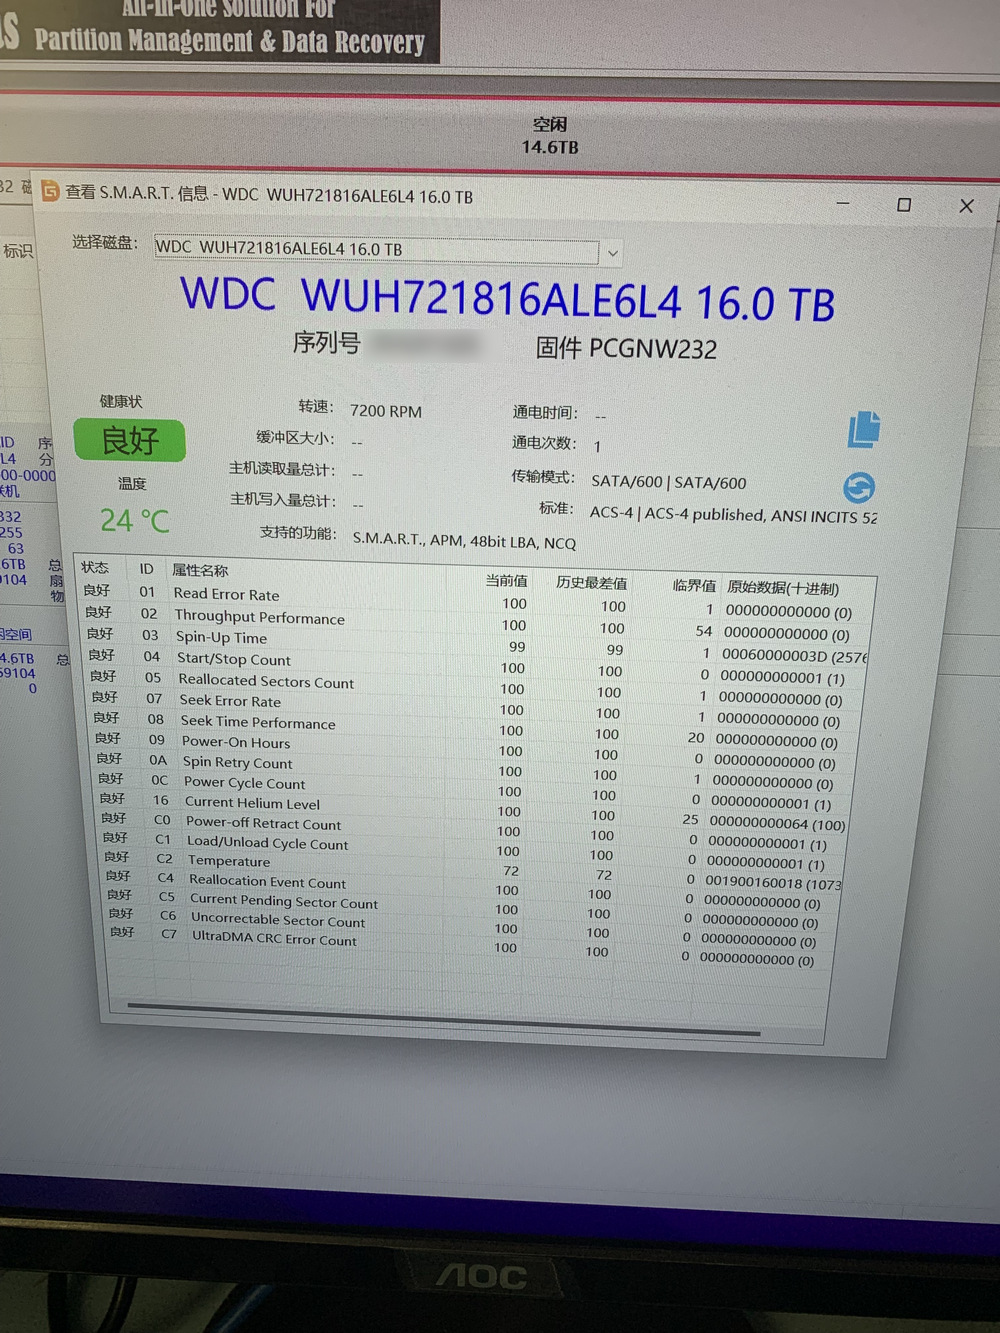The height and width of the screenshot is (1333, 1000).
Task: Click the raw value 00060000003D for Spin-Up Time
Action: click(794, 656)
